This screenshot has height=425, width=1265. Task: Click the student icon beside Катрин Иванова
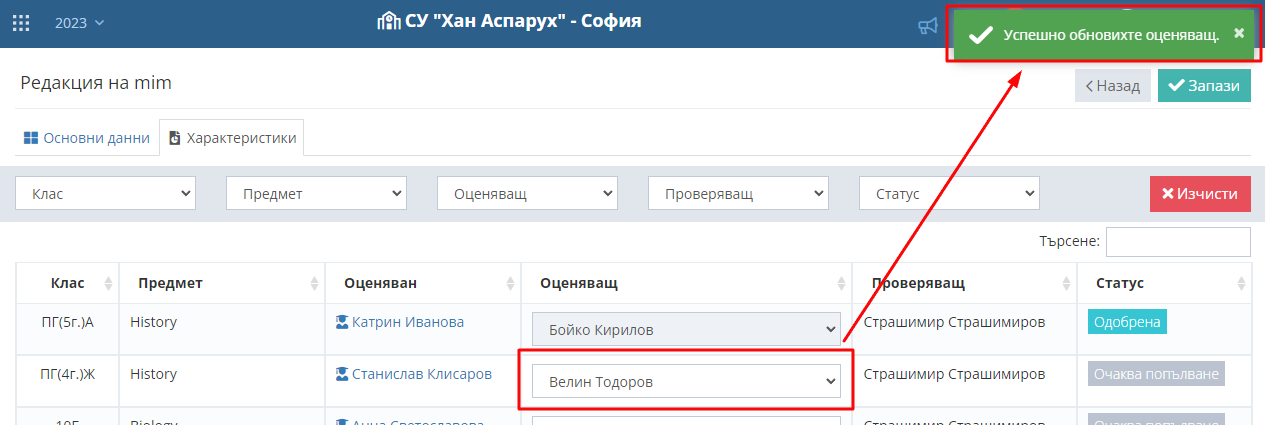click(x=342, y=322)
